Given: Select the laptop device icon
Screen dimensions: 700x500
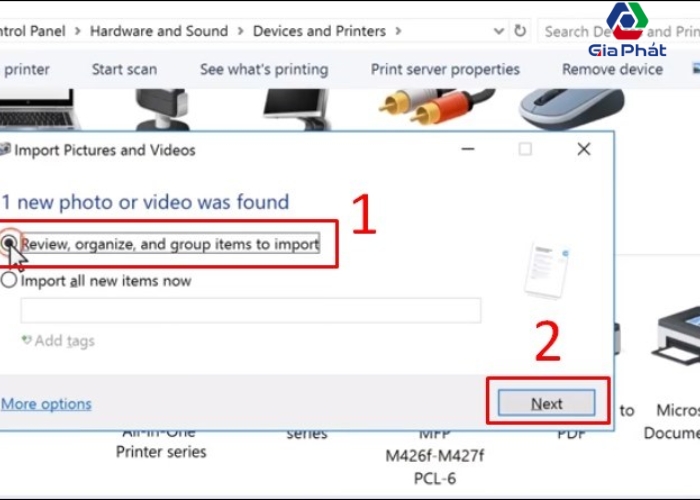Looking at the screenshot, I should 38,109.
